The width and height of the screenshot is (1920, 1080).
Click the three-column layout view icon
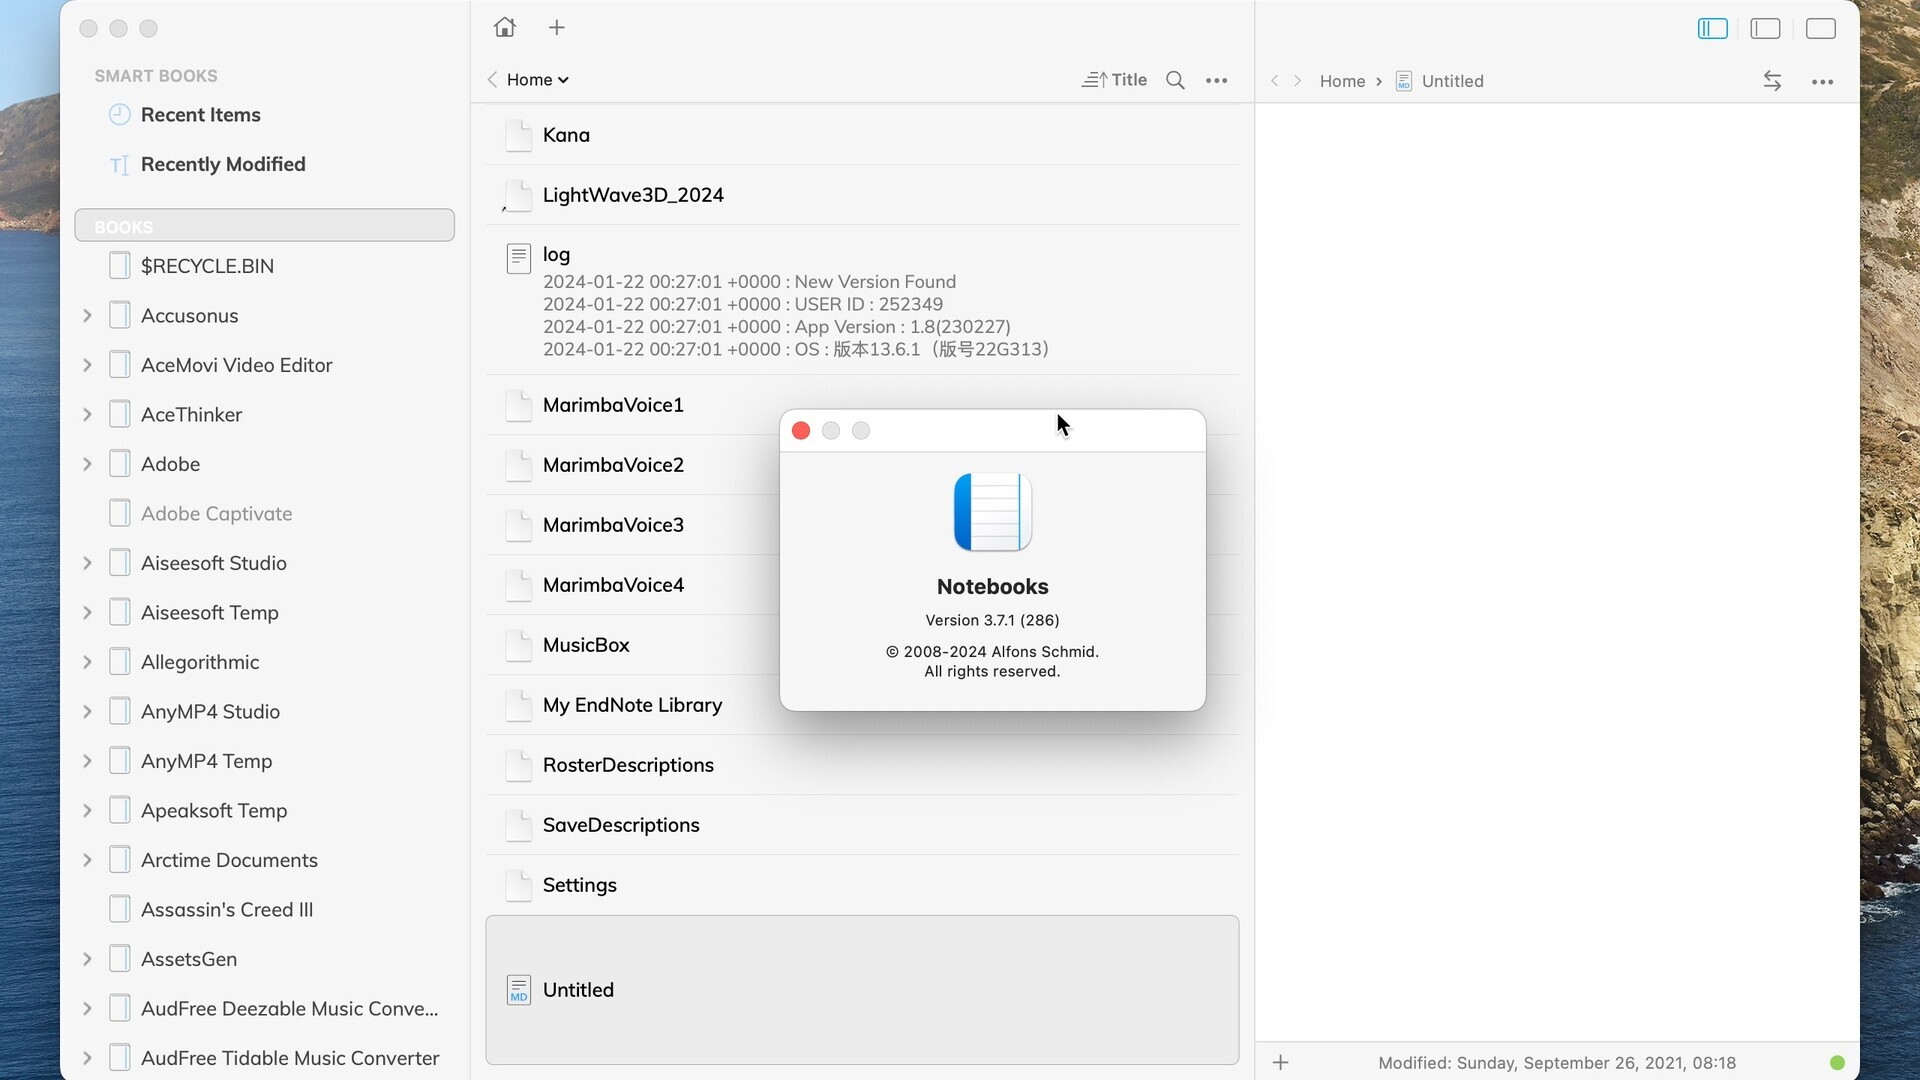click(x=1712, y=28)
